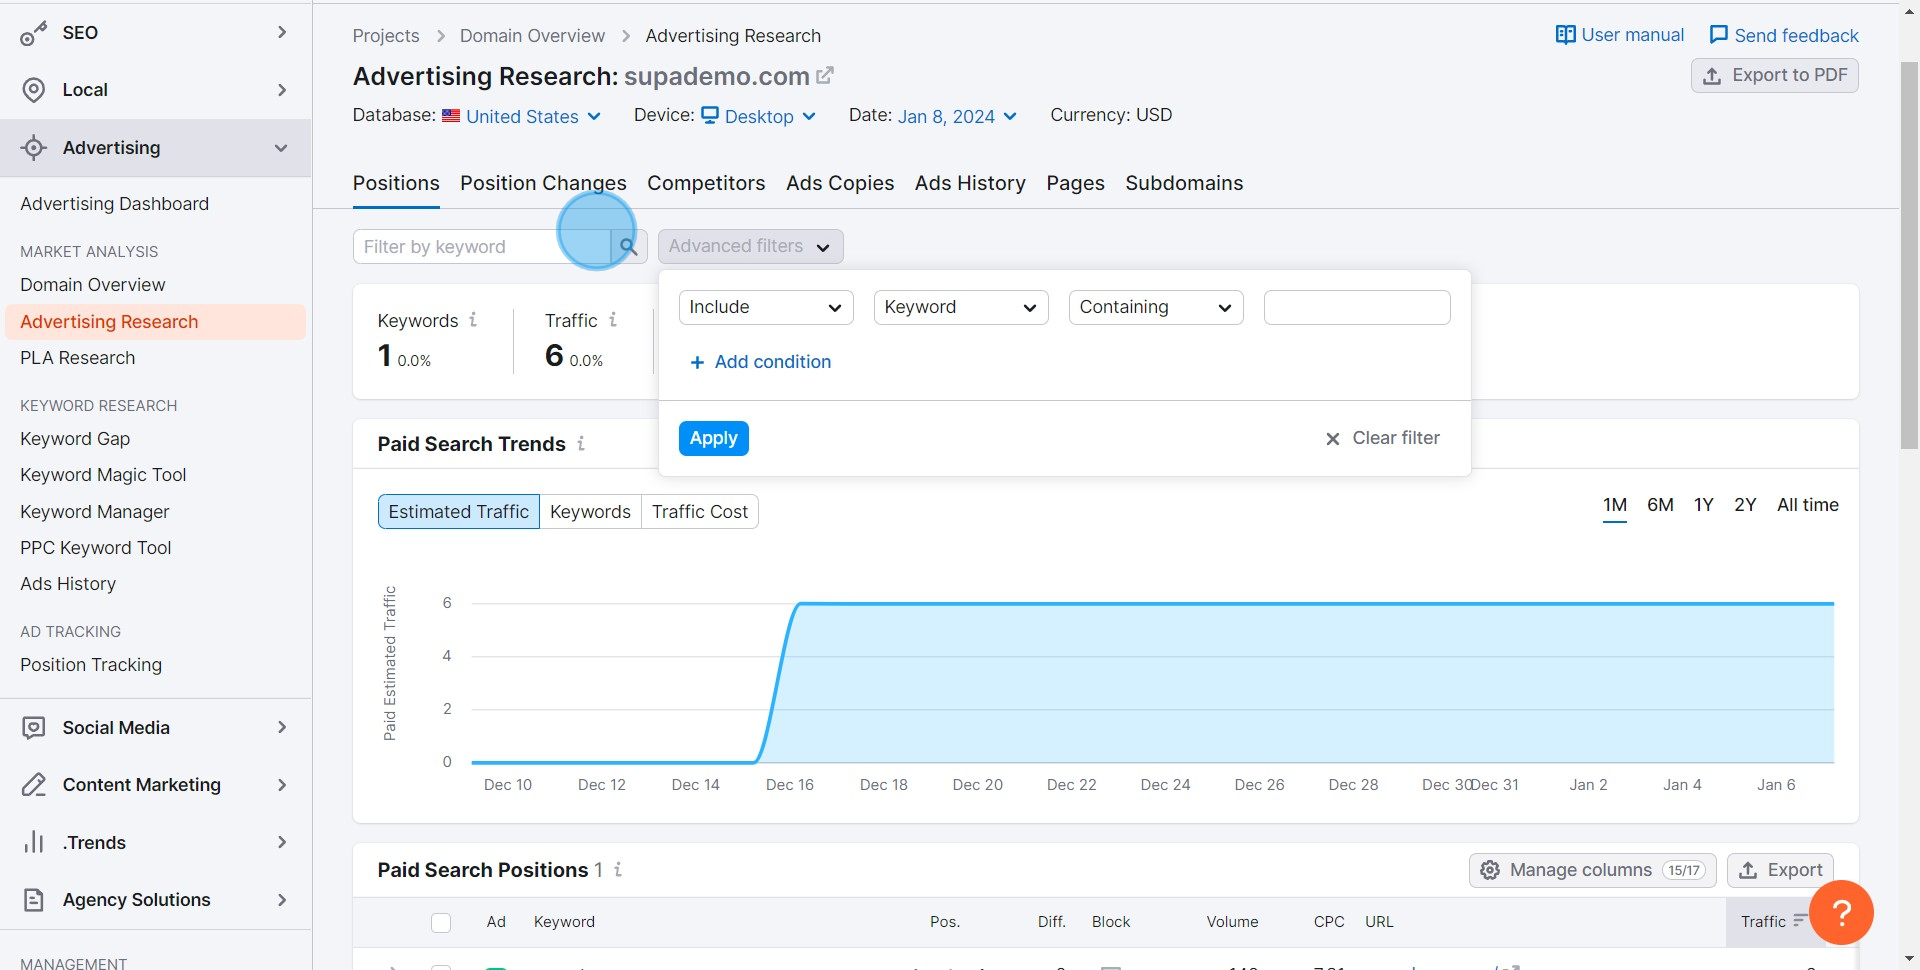Open Keyword Magic Tool
The width and height of the screenshot is (1920, 970).
click(103, 475)
